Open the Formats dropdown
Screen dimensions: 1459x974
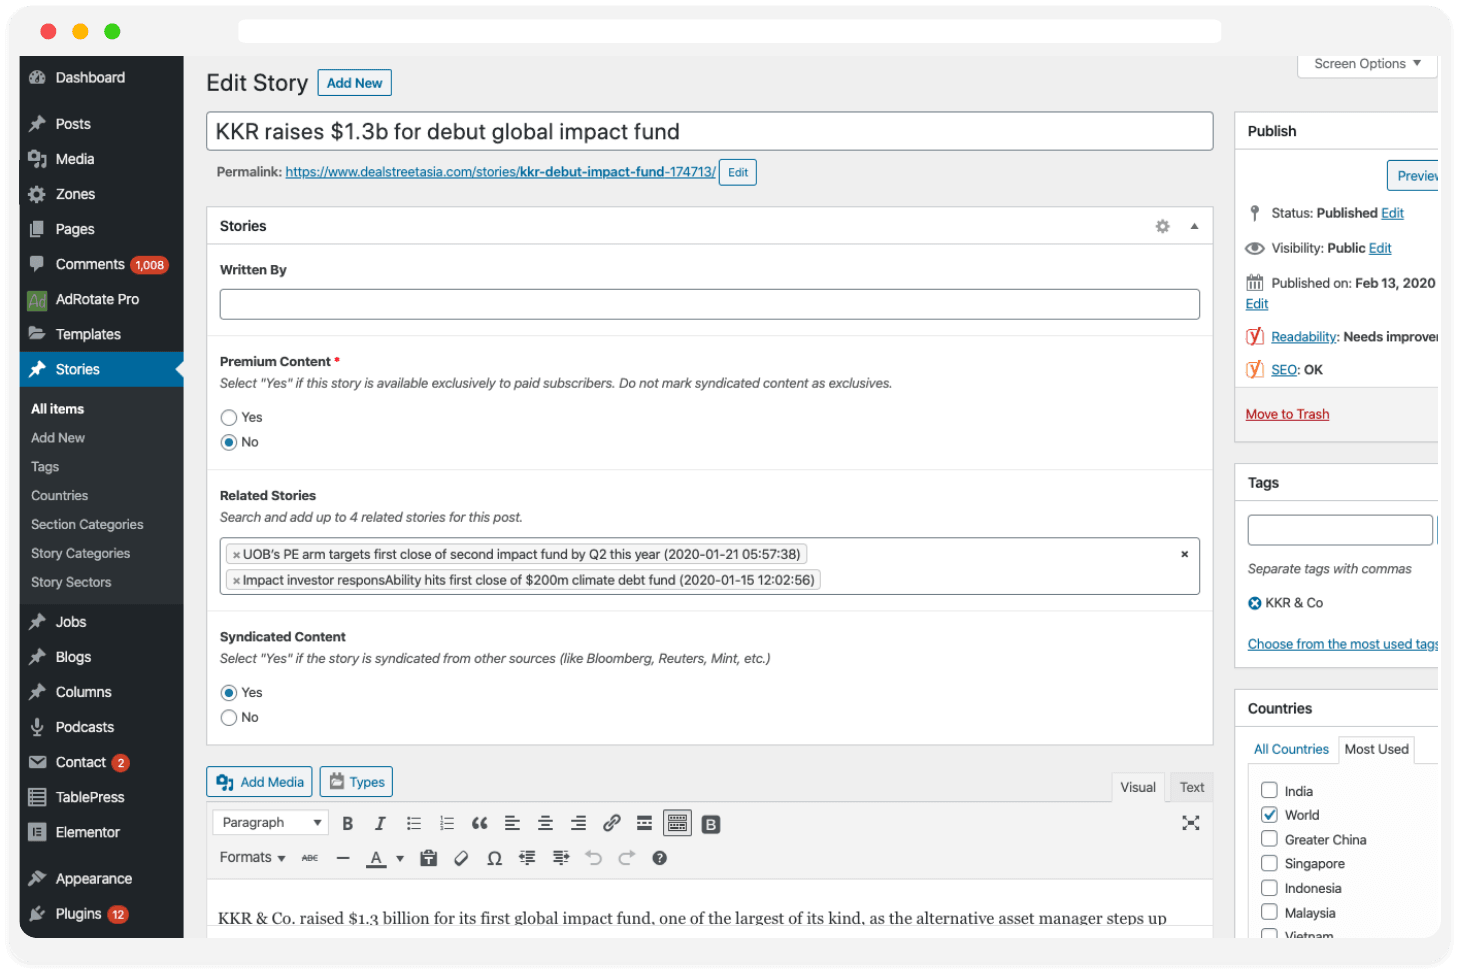(x=252, y=858)
